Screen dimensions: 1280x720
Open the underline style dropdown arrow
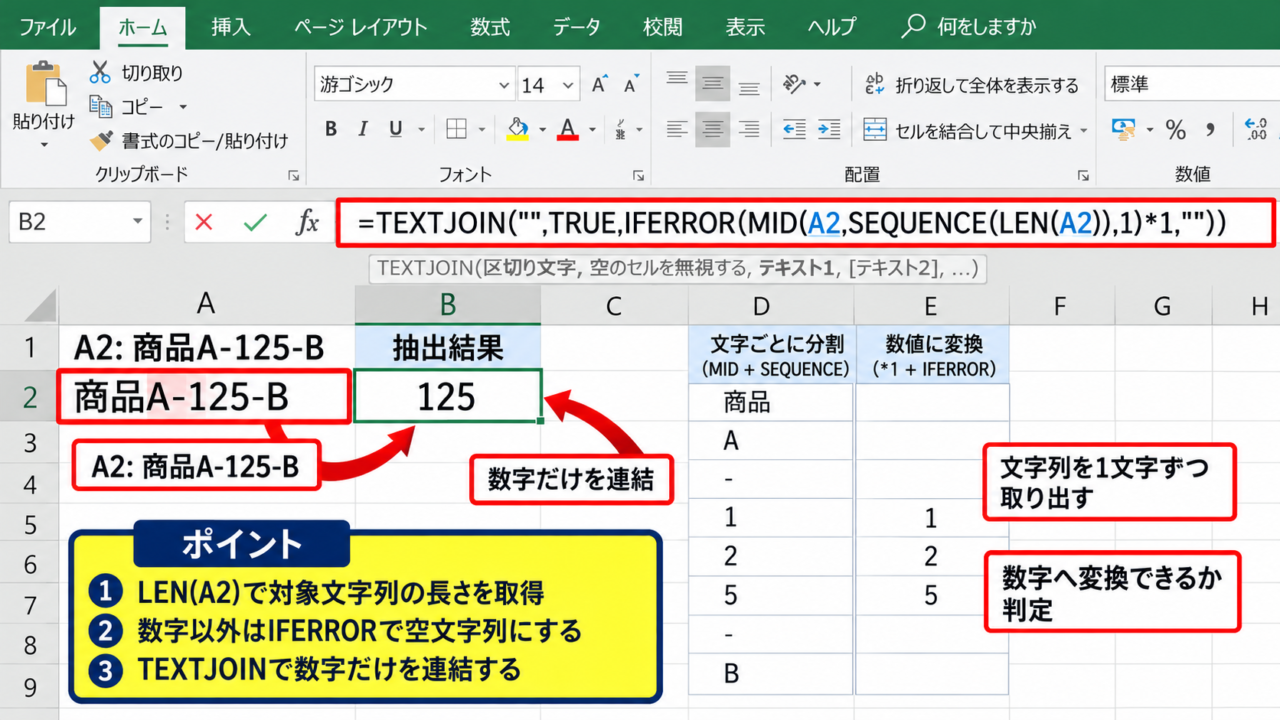[x=420, y=130]
